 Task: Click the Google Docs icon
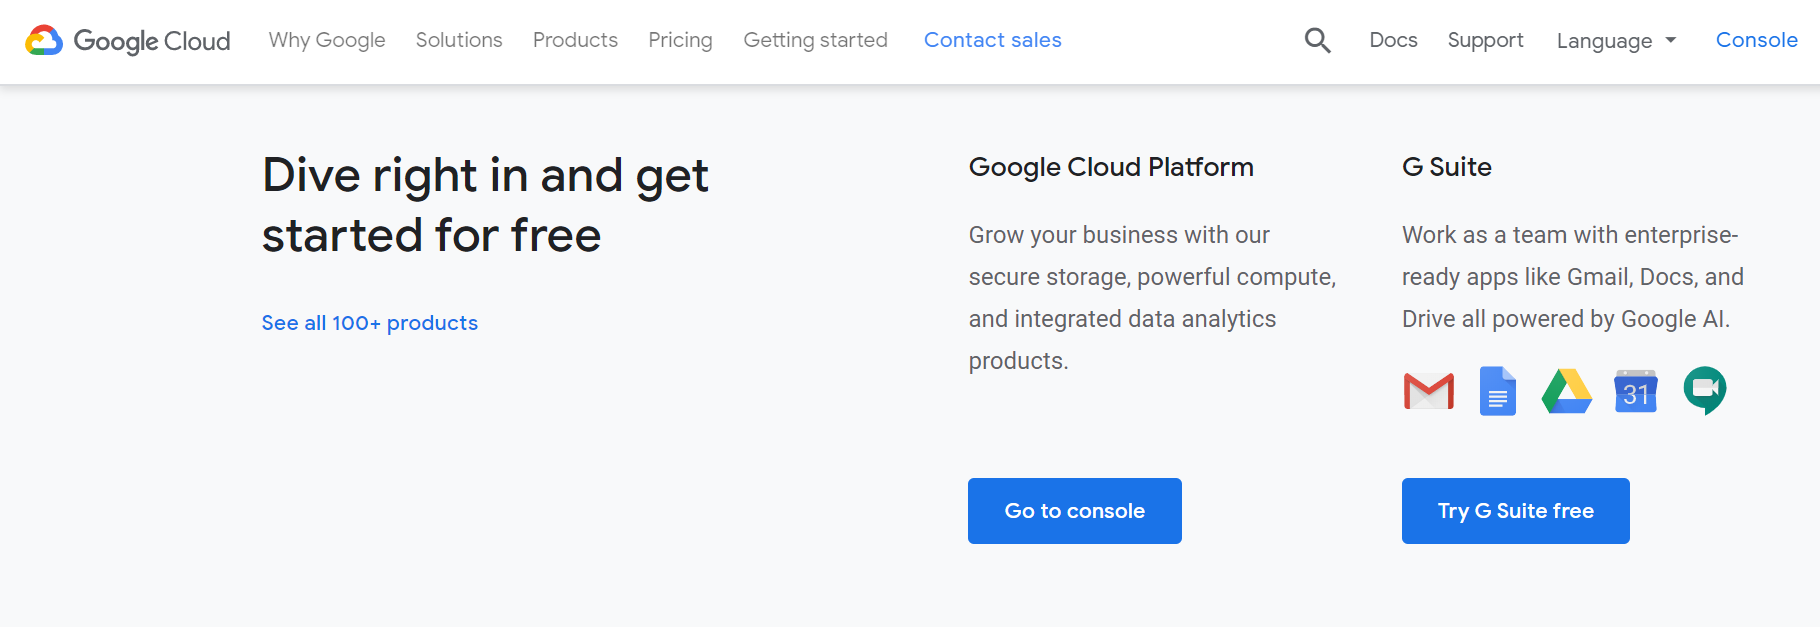click(1497, 391)
